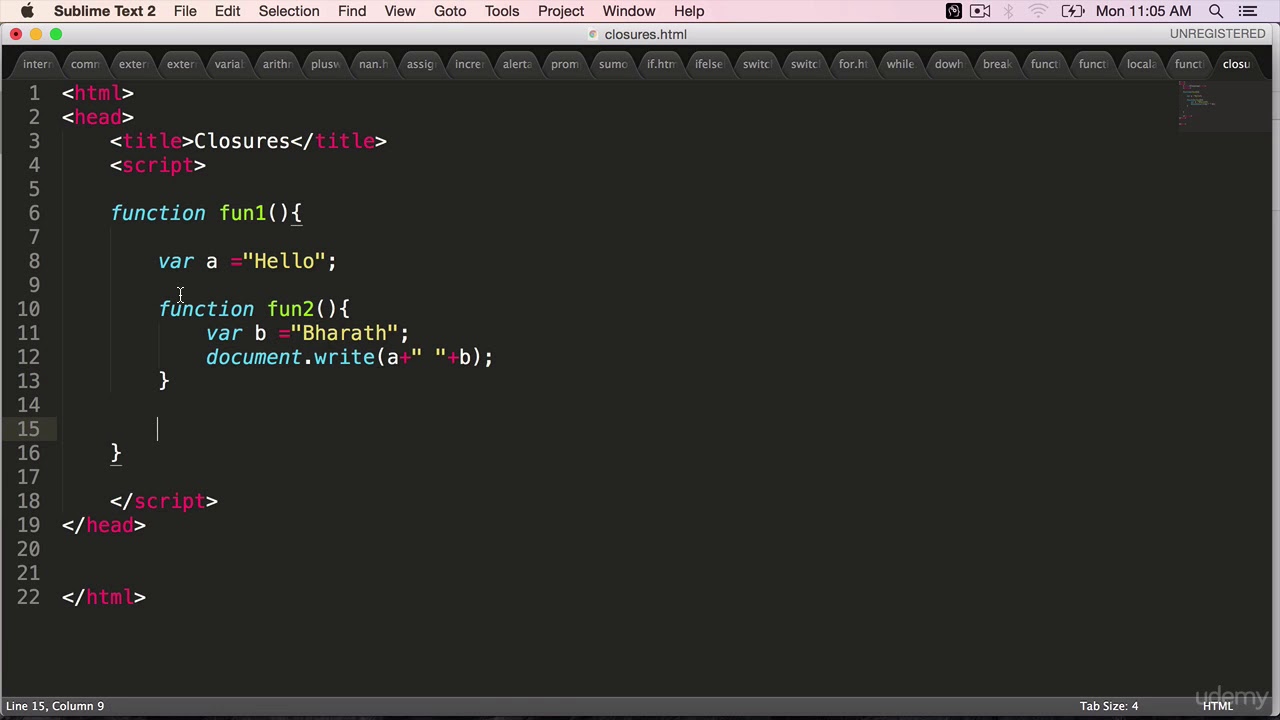Click the UNREGISTERED label in title bar
Viewport: 1280px width, 720px height.
[1217, 34]
